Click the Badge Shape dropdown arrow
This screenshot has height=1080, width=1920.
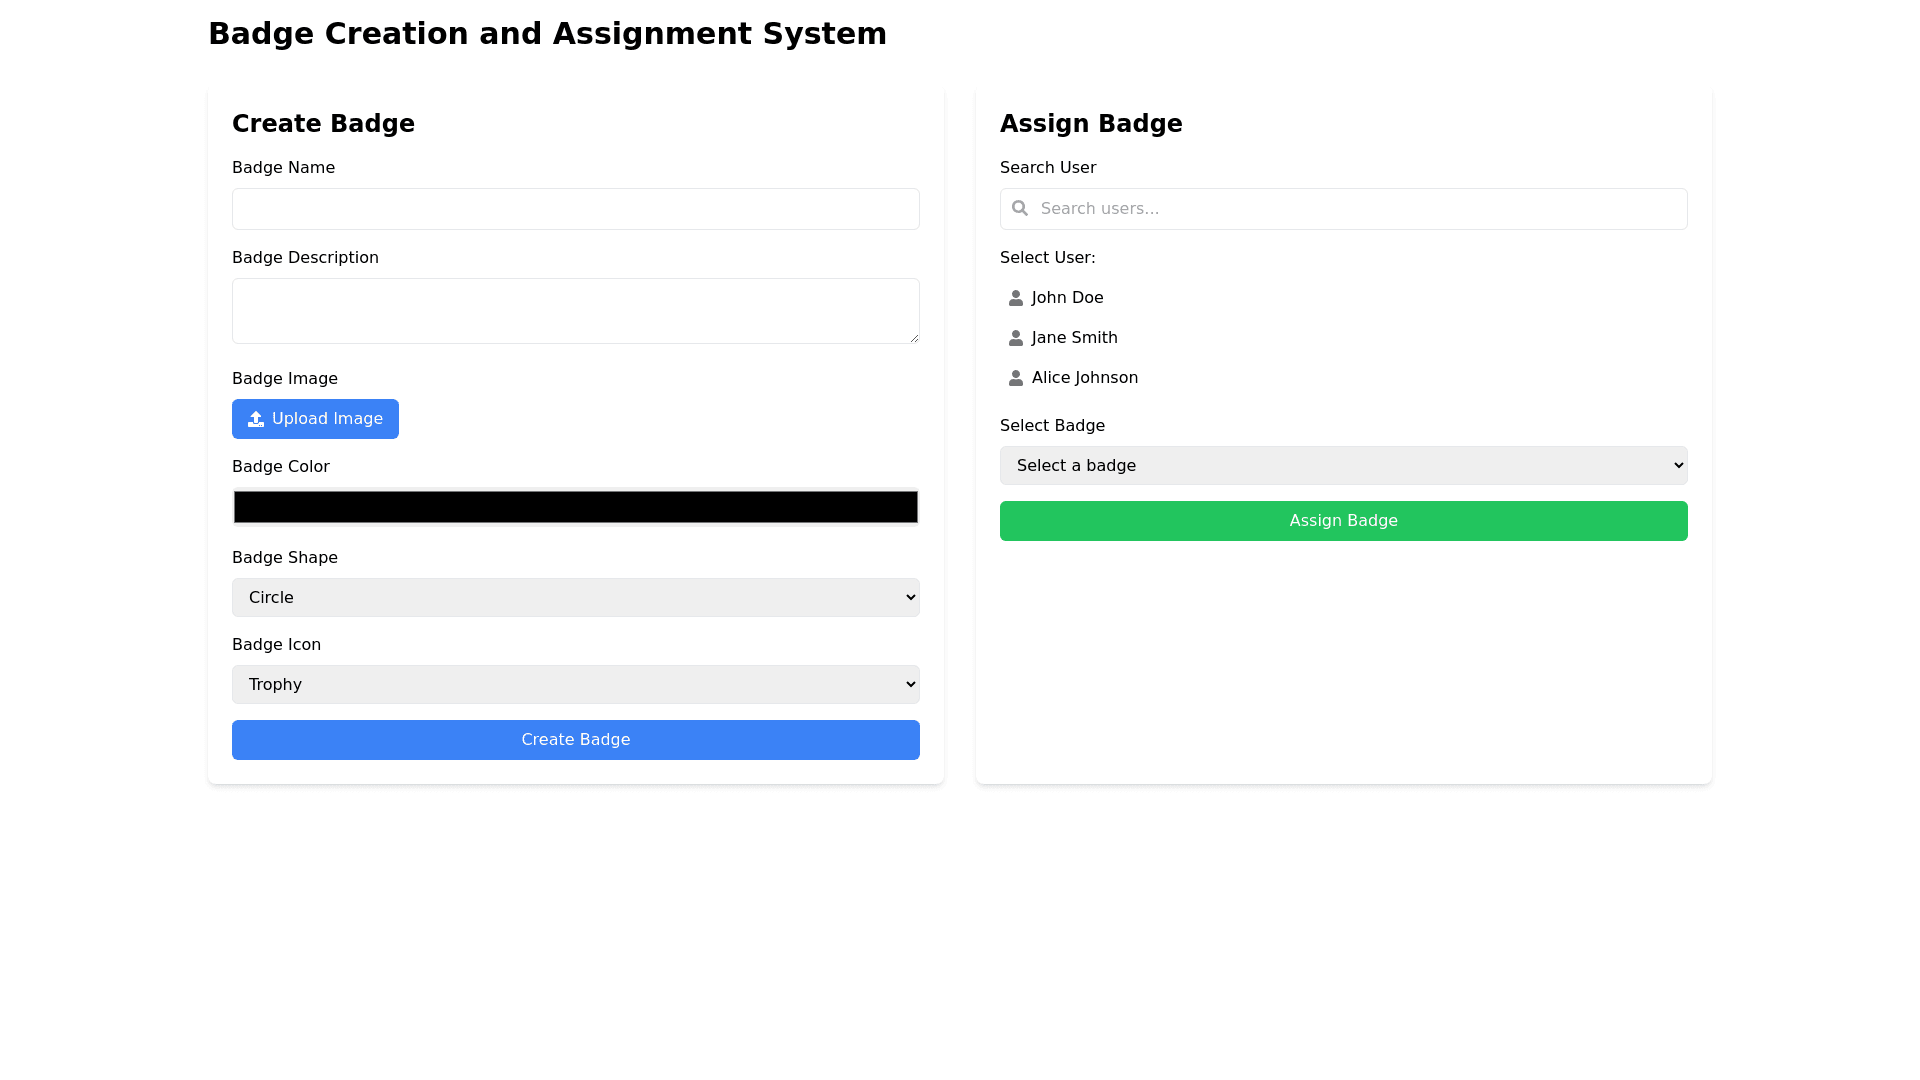910,597
